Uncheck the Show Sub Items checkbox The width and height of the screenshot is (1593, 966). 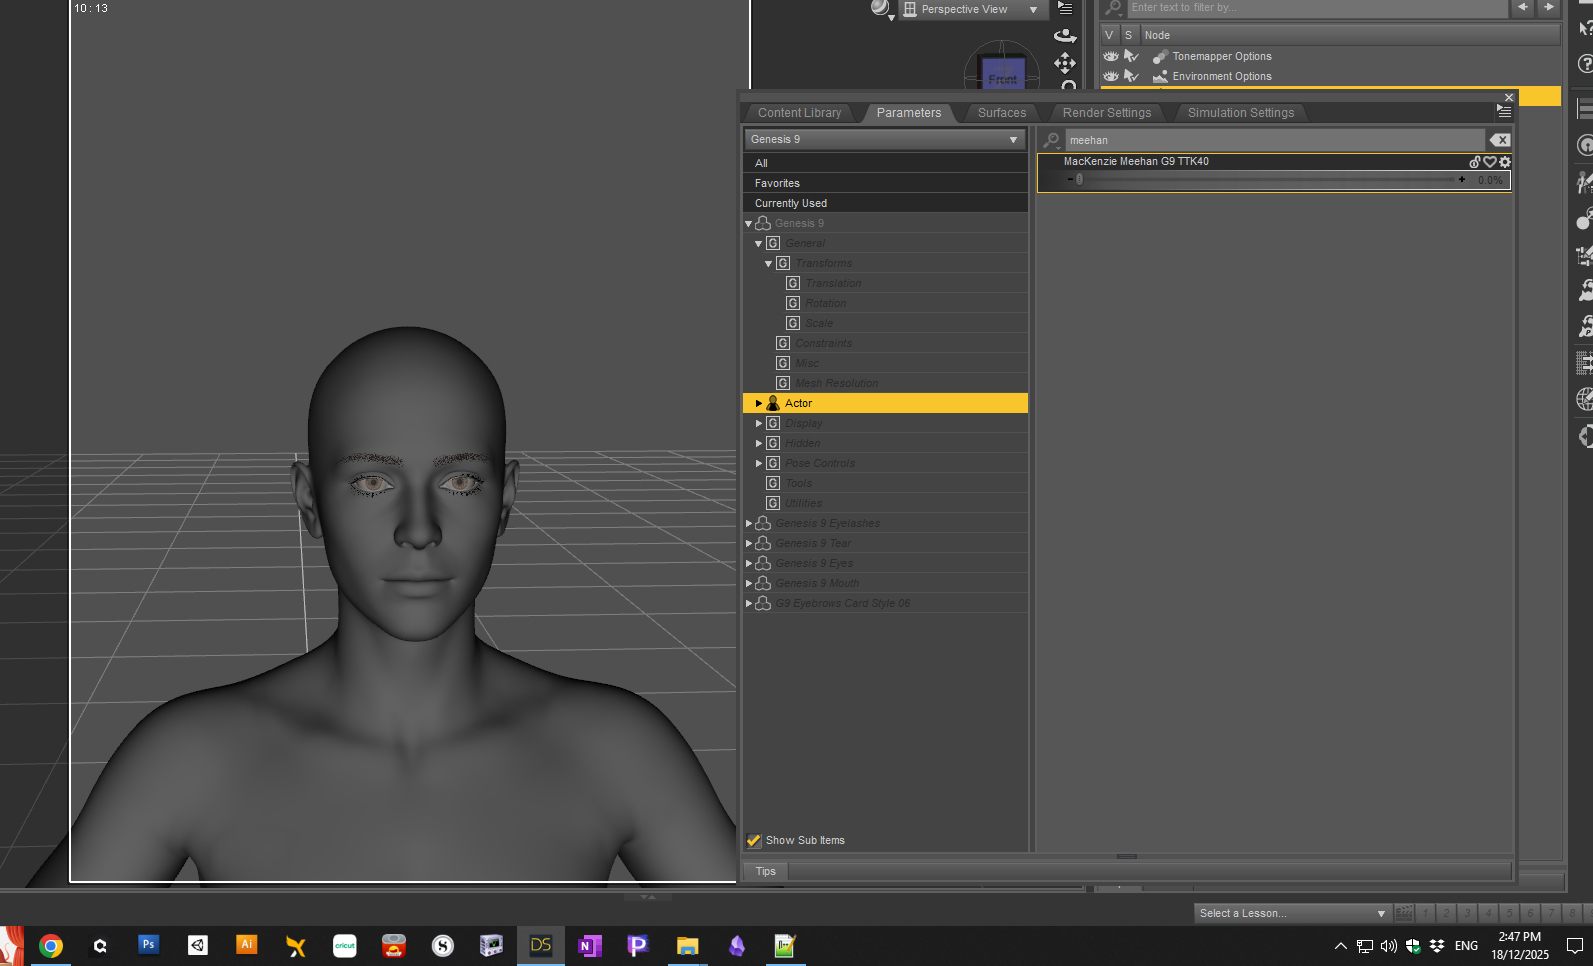(x=754, y=841)
